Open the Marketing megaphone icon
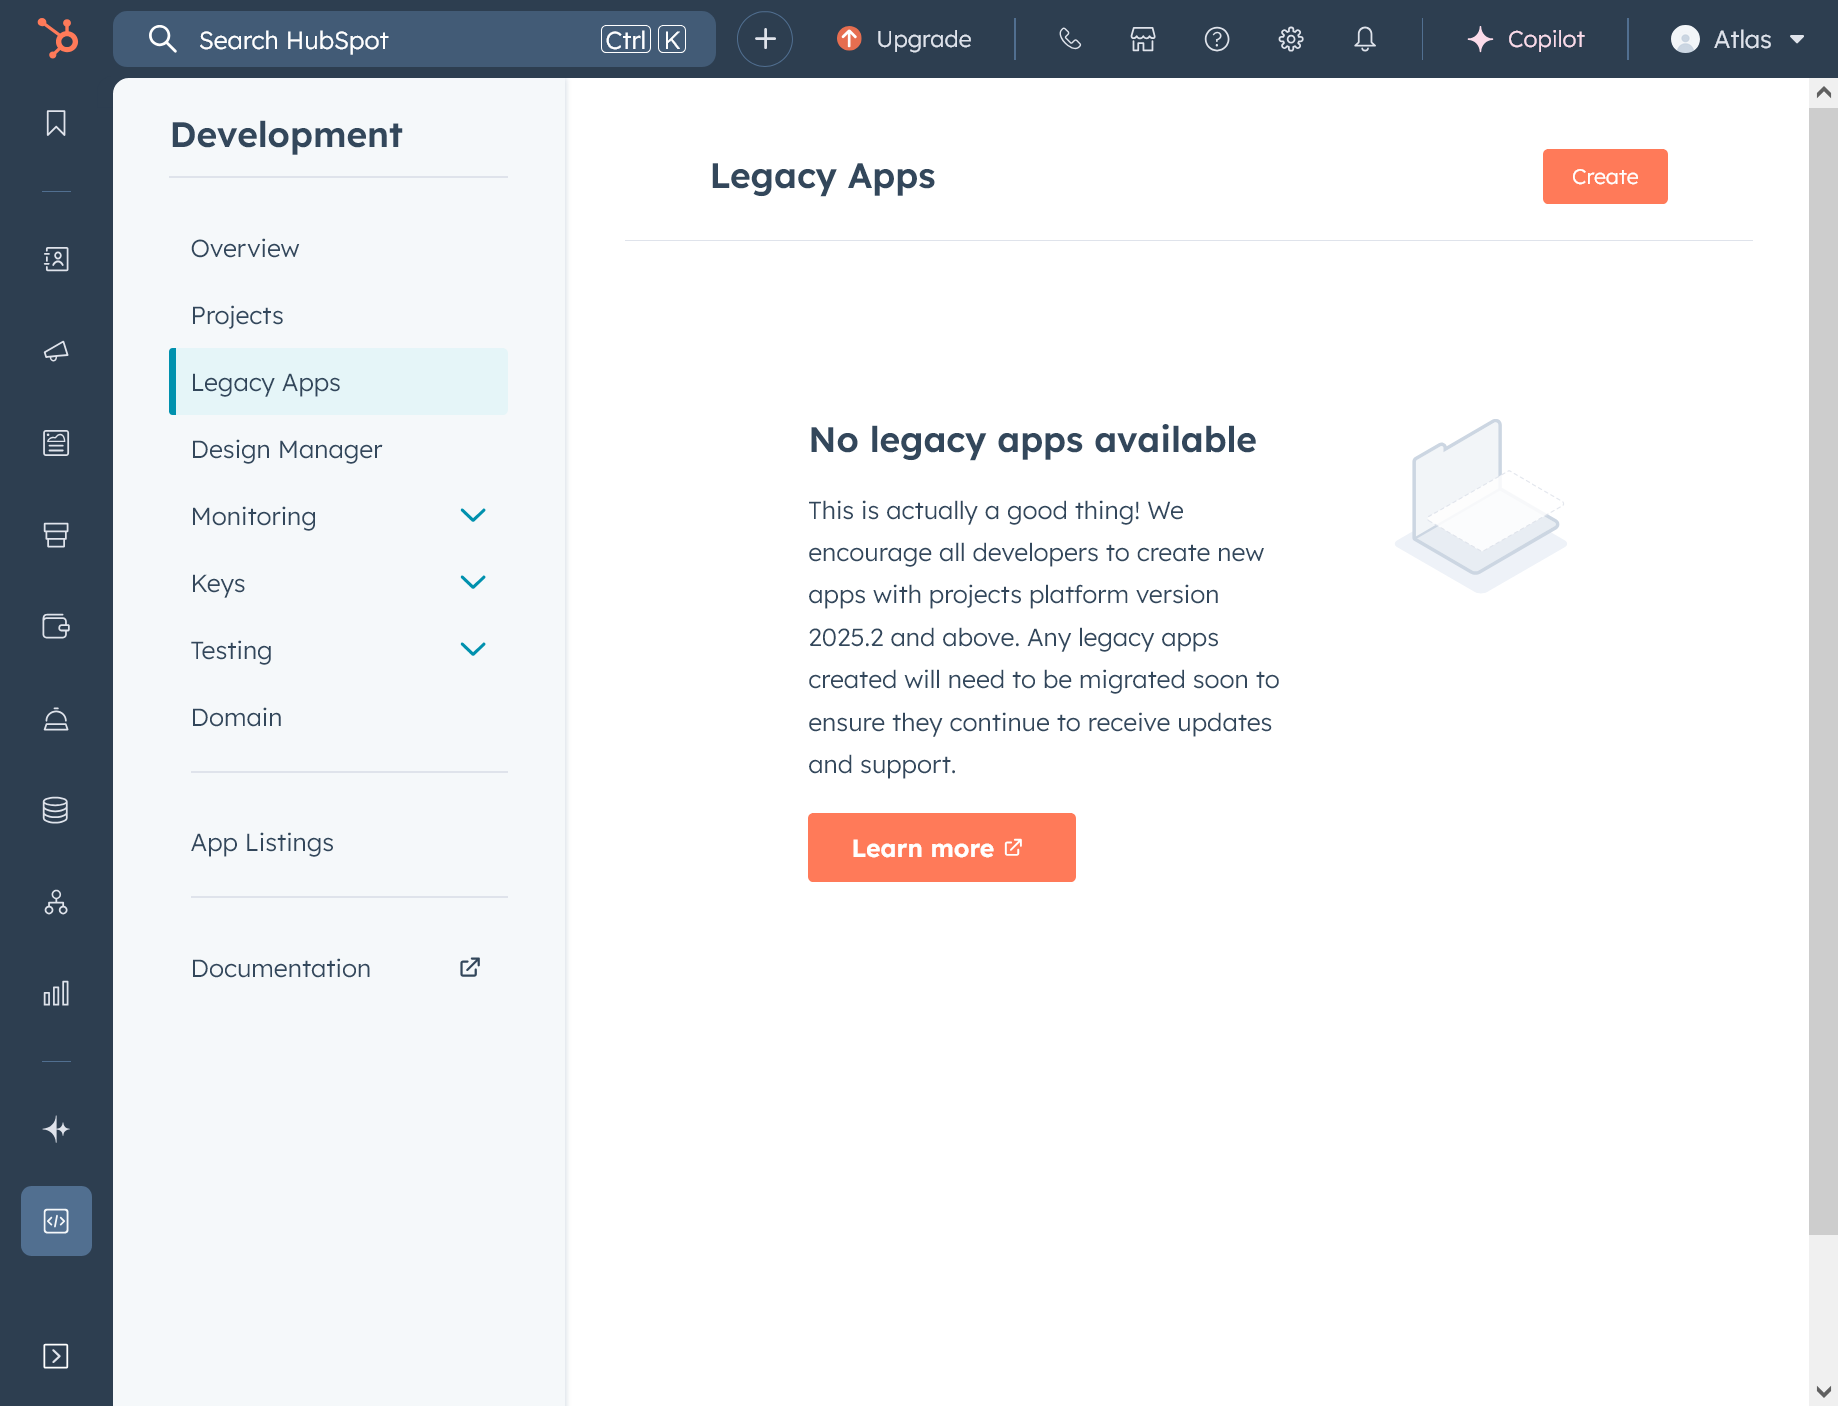Screen dimensions: 1838x1406 (56, 351)
